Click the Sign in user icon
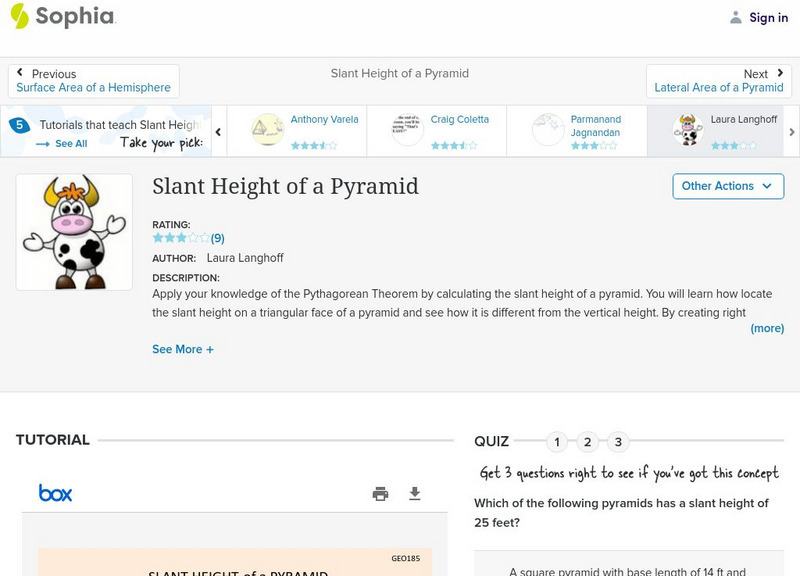Screen dimensions: 800x576 tap(736, 18)
